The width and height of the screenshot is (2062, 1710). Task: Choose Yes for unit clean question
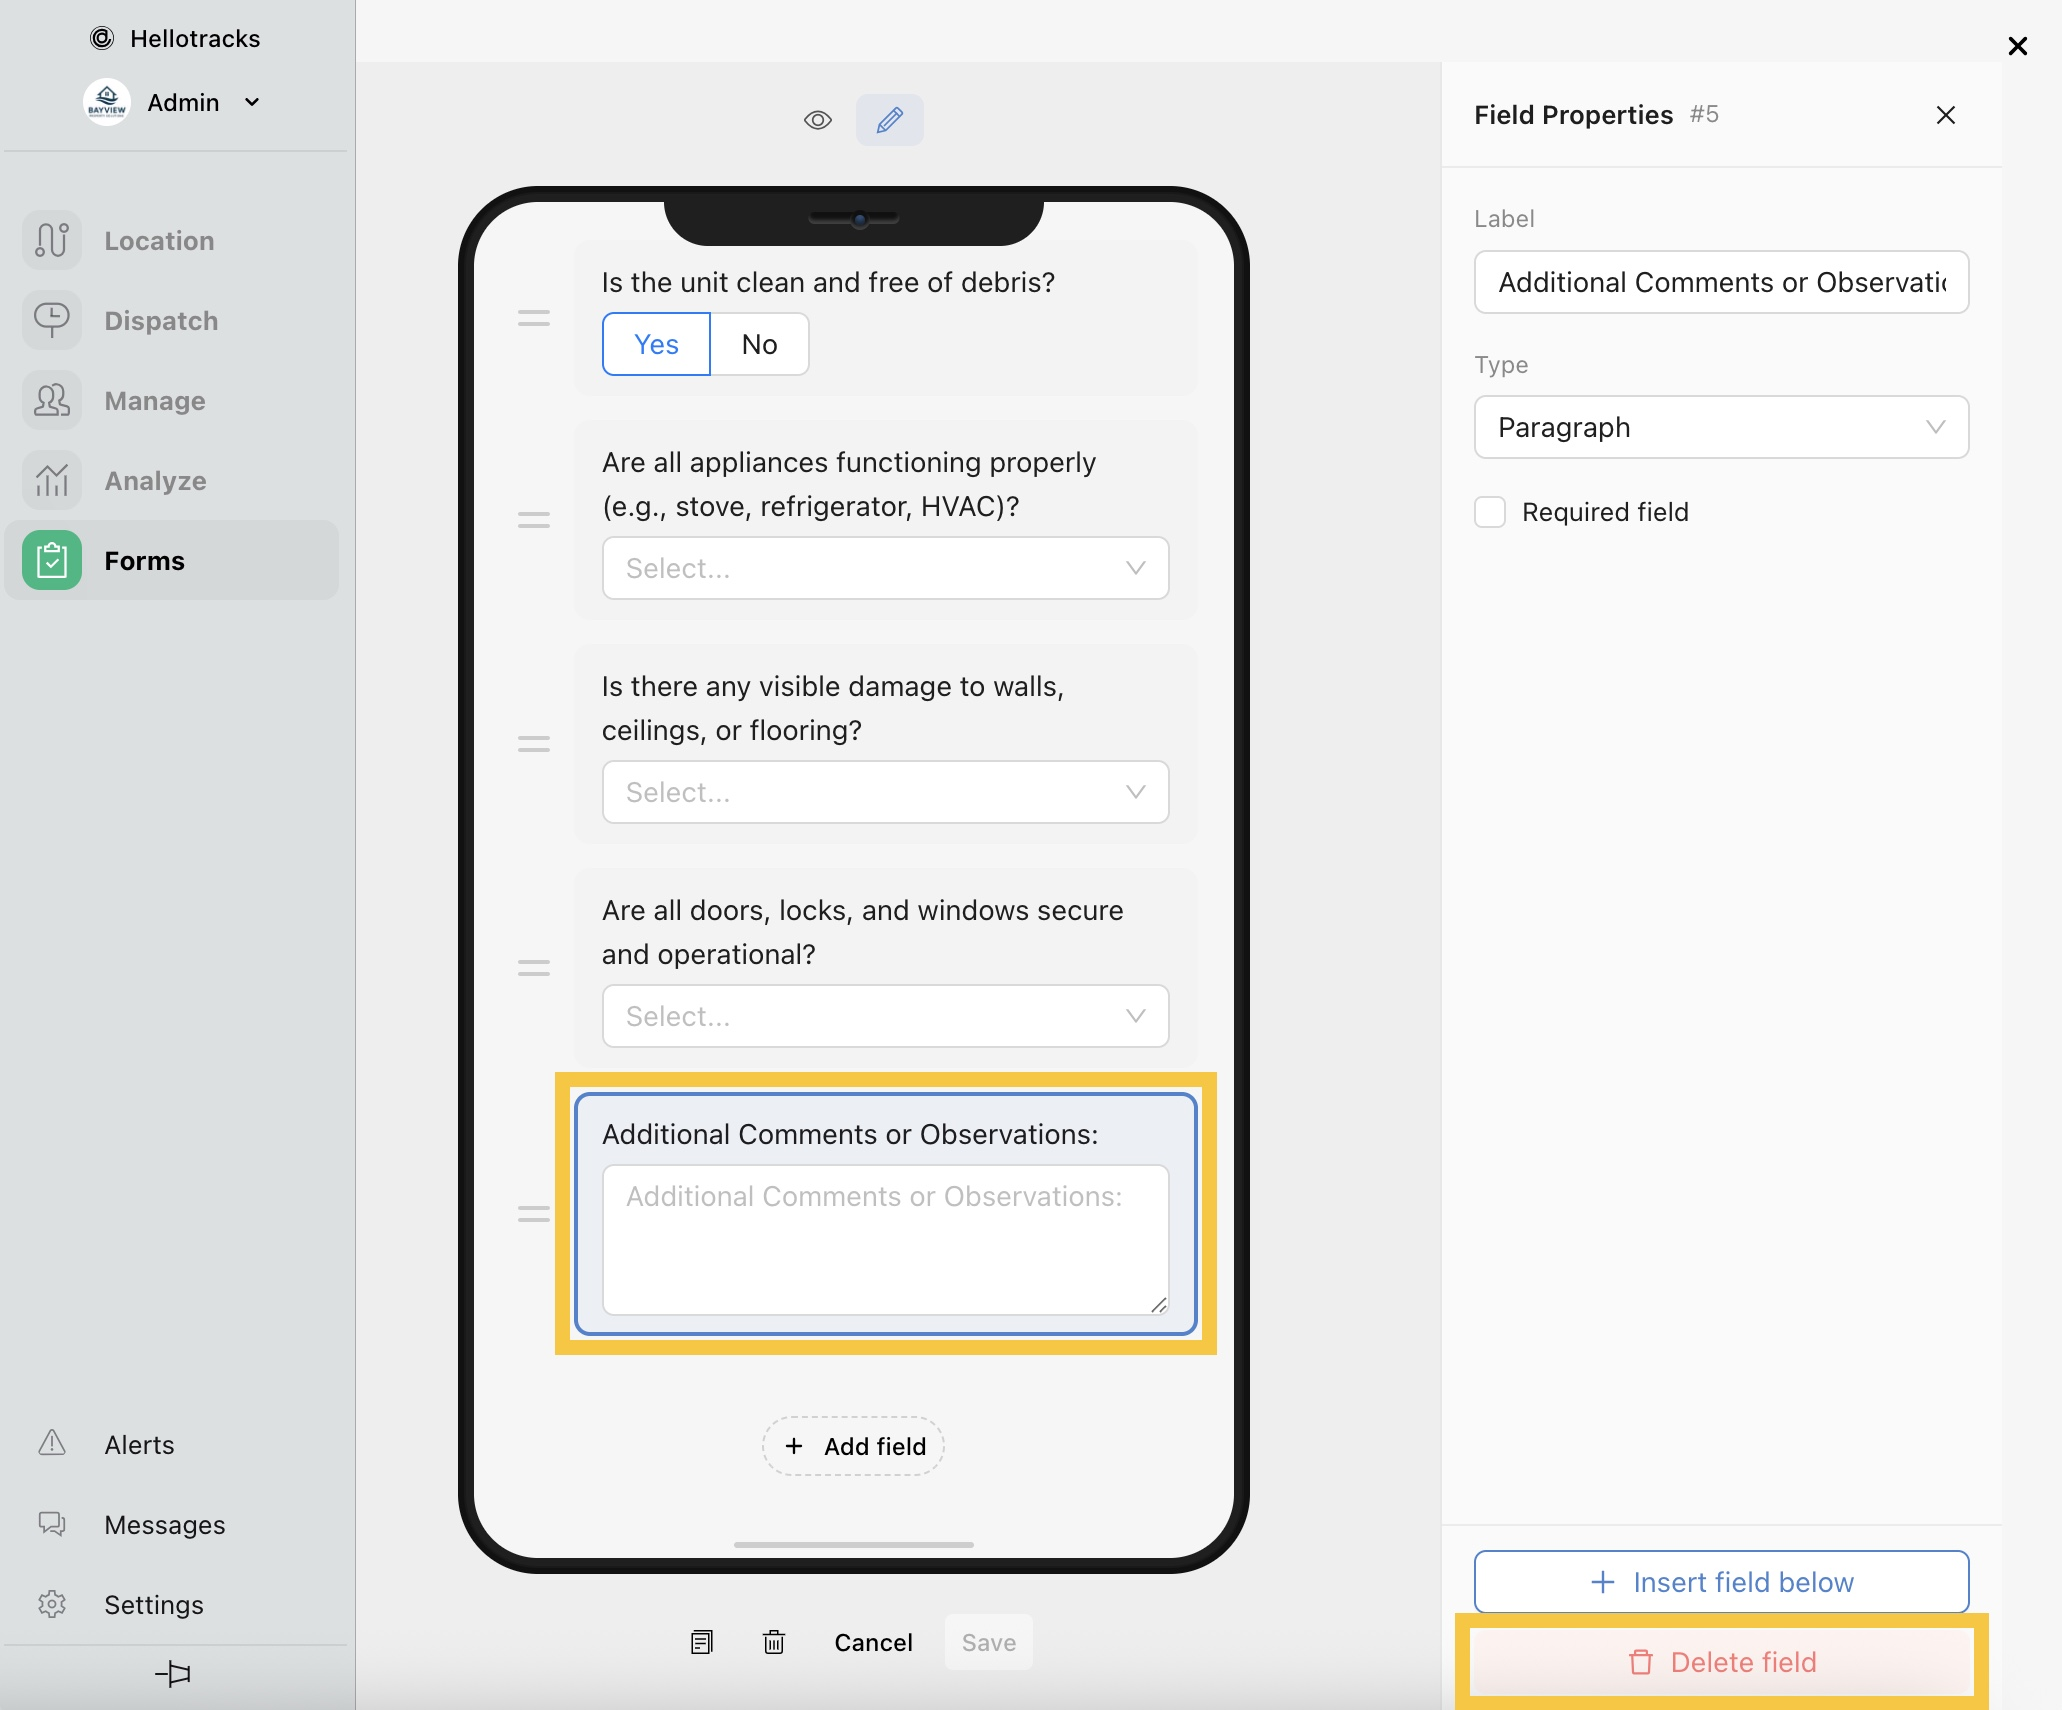[656, 344]
